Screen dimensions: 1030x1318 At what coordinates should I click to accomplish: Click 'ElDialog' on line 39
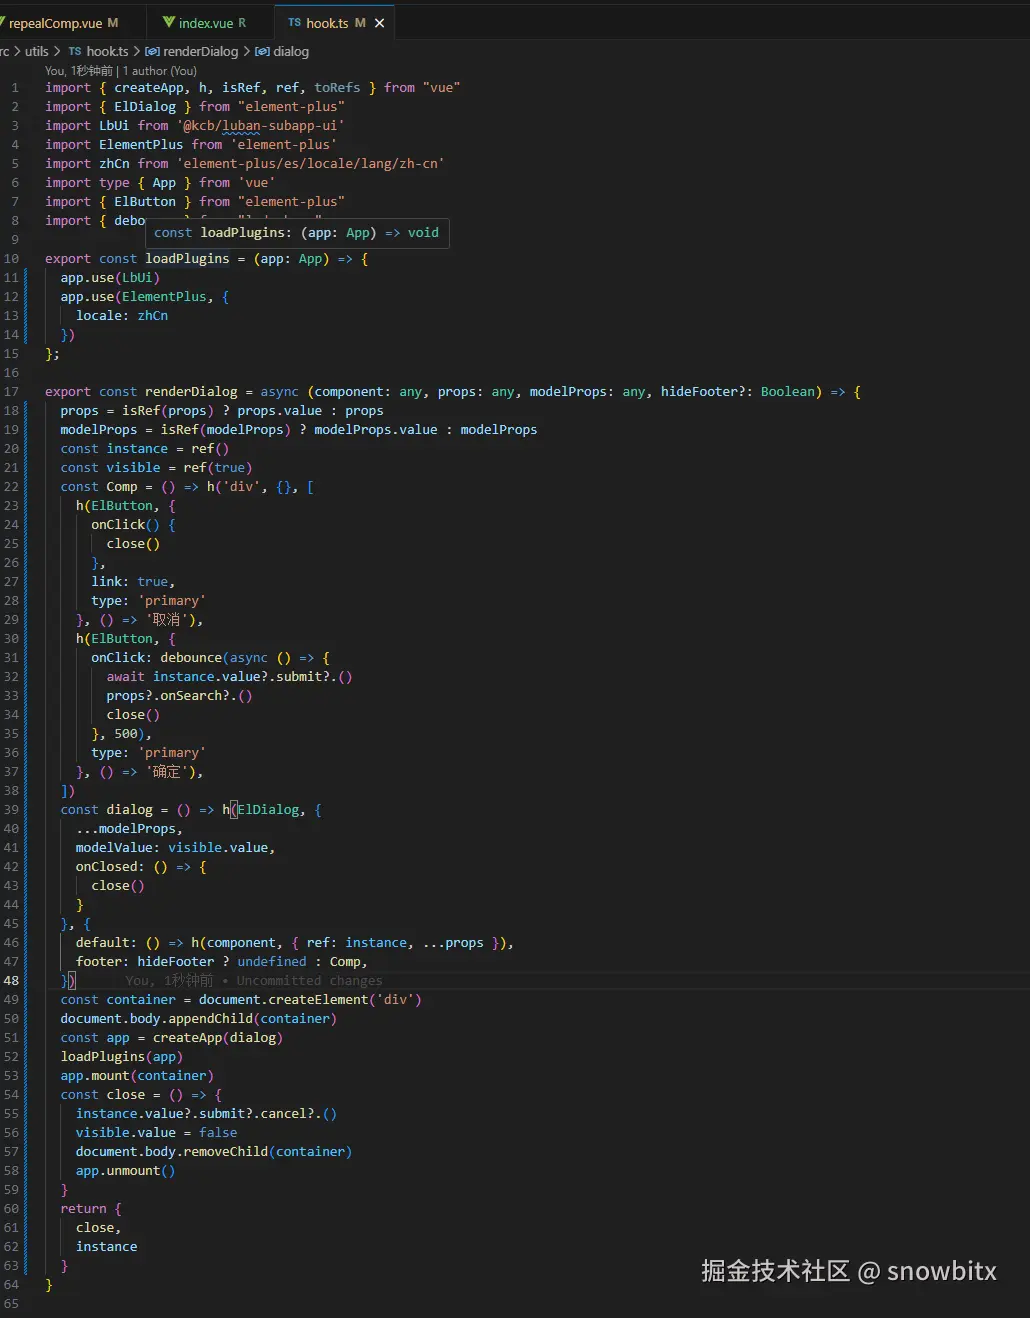click(268, 809)
